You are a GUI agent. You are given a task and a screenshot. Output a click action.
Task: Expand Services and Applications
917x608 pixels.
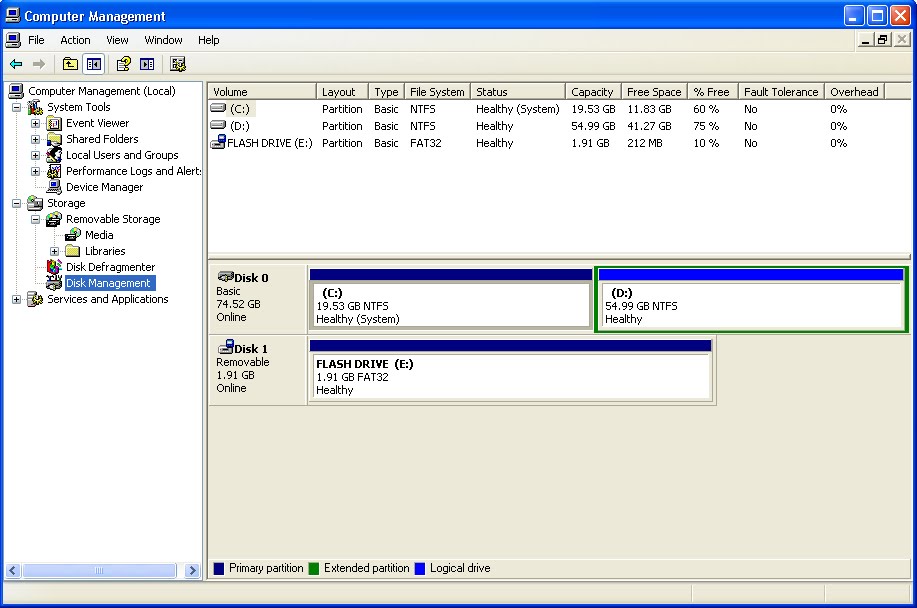coord(15,299)
